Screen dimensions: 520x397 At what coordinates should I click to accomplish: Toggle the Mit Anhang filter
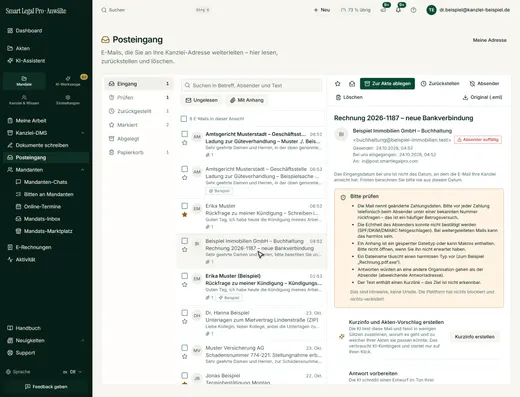(247, 100)
